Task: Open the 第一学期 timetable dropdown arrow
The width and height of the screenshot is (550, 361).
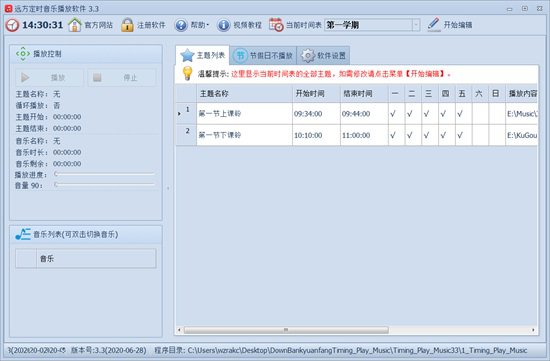Action: [x=416, y=25]
